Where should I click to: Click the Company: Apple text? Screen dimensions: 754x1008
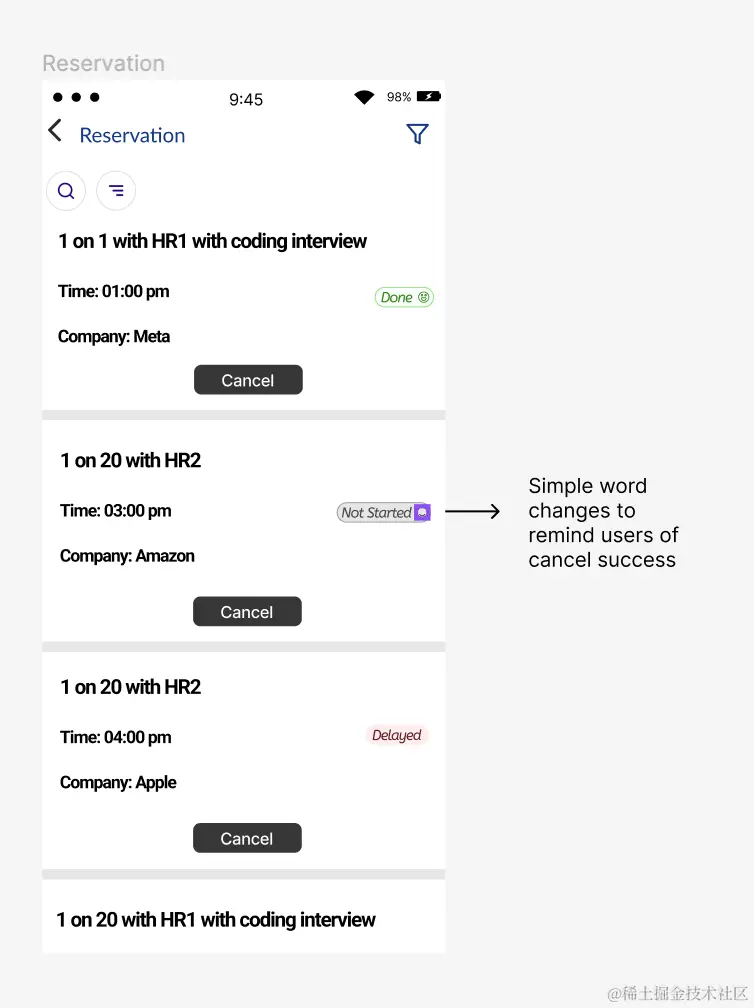click(118, 783)
